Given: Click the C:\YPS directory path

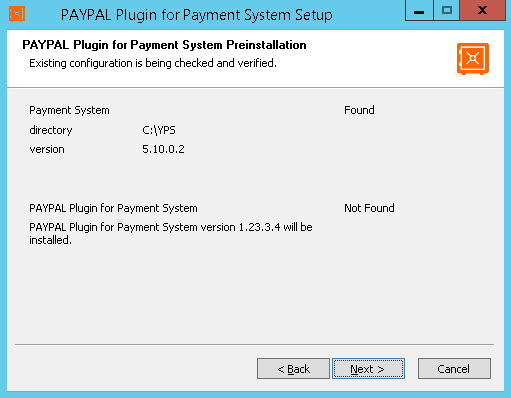Looking at the screenshot, I should click(159, 130).
